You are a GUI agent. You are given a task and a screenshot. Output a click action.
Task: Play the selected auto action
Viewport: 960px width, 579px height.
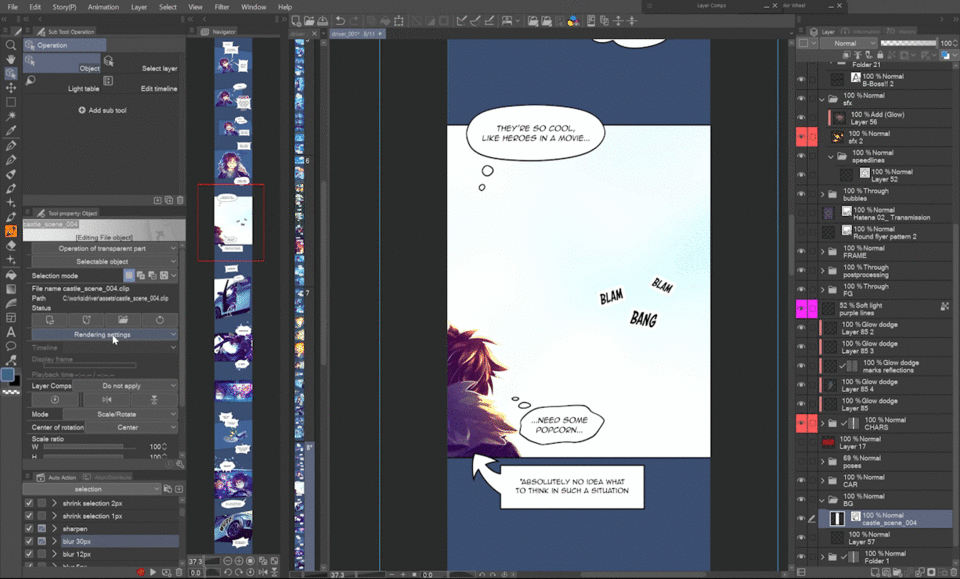153,572
